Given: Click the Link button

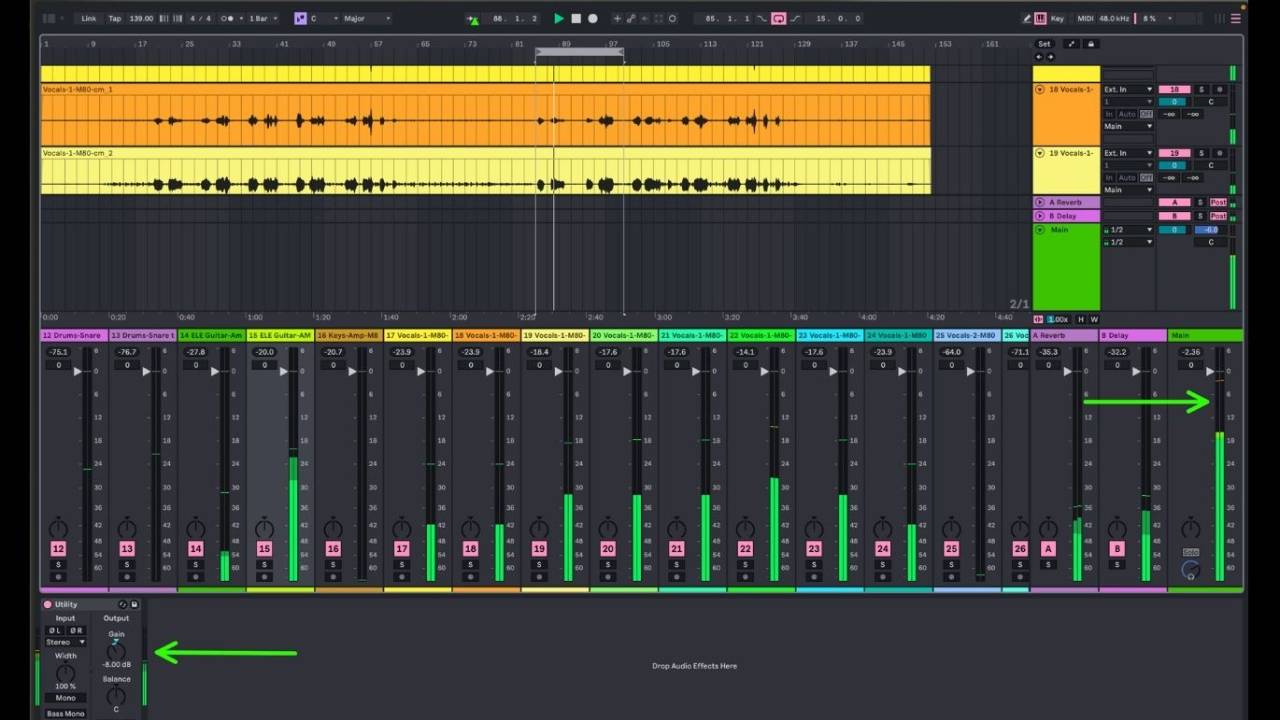Looking at the screenshot, I should pos(89,18).
